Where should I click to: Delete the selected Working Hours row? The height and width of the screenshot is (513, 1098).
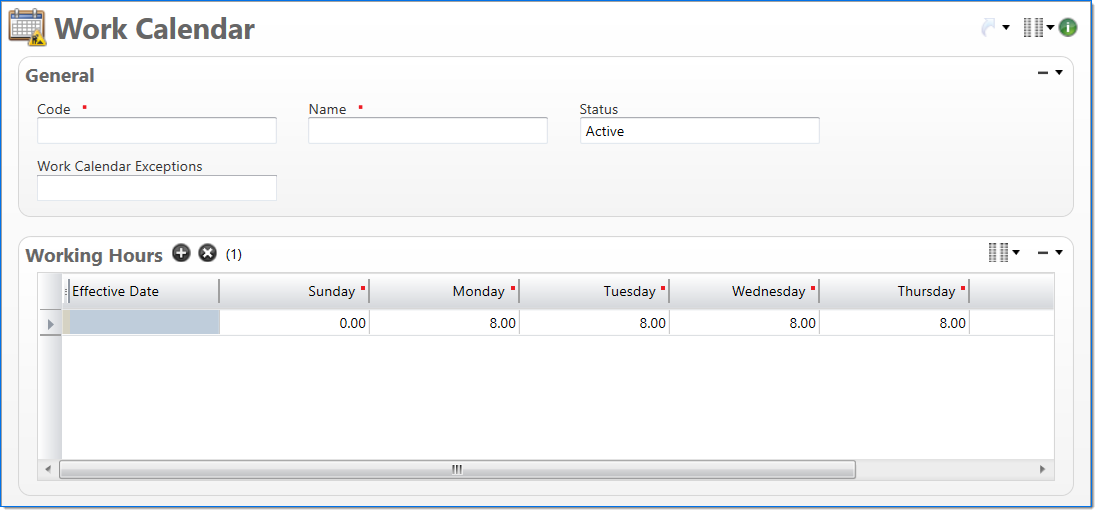pyautogui.click(x=207, y=253)
